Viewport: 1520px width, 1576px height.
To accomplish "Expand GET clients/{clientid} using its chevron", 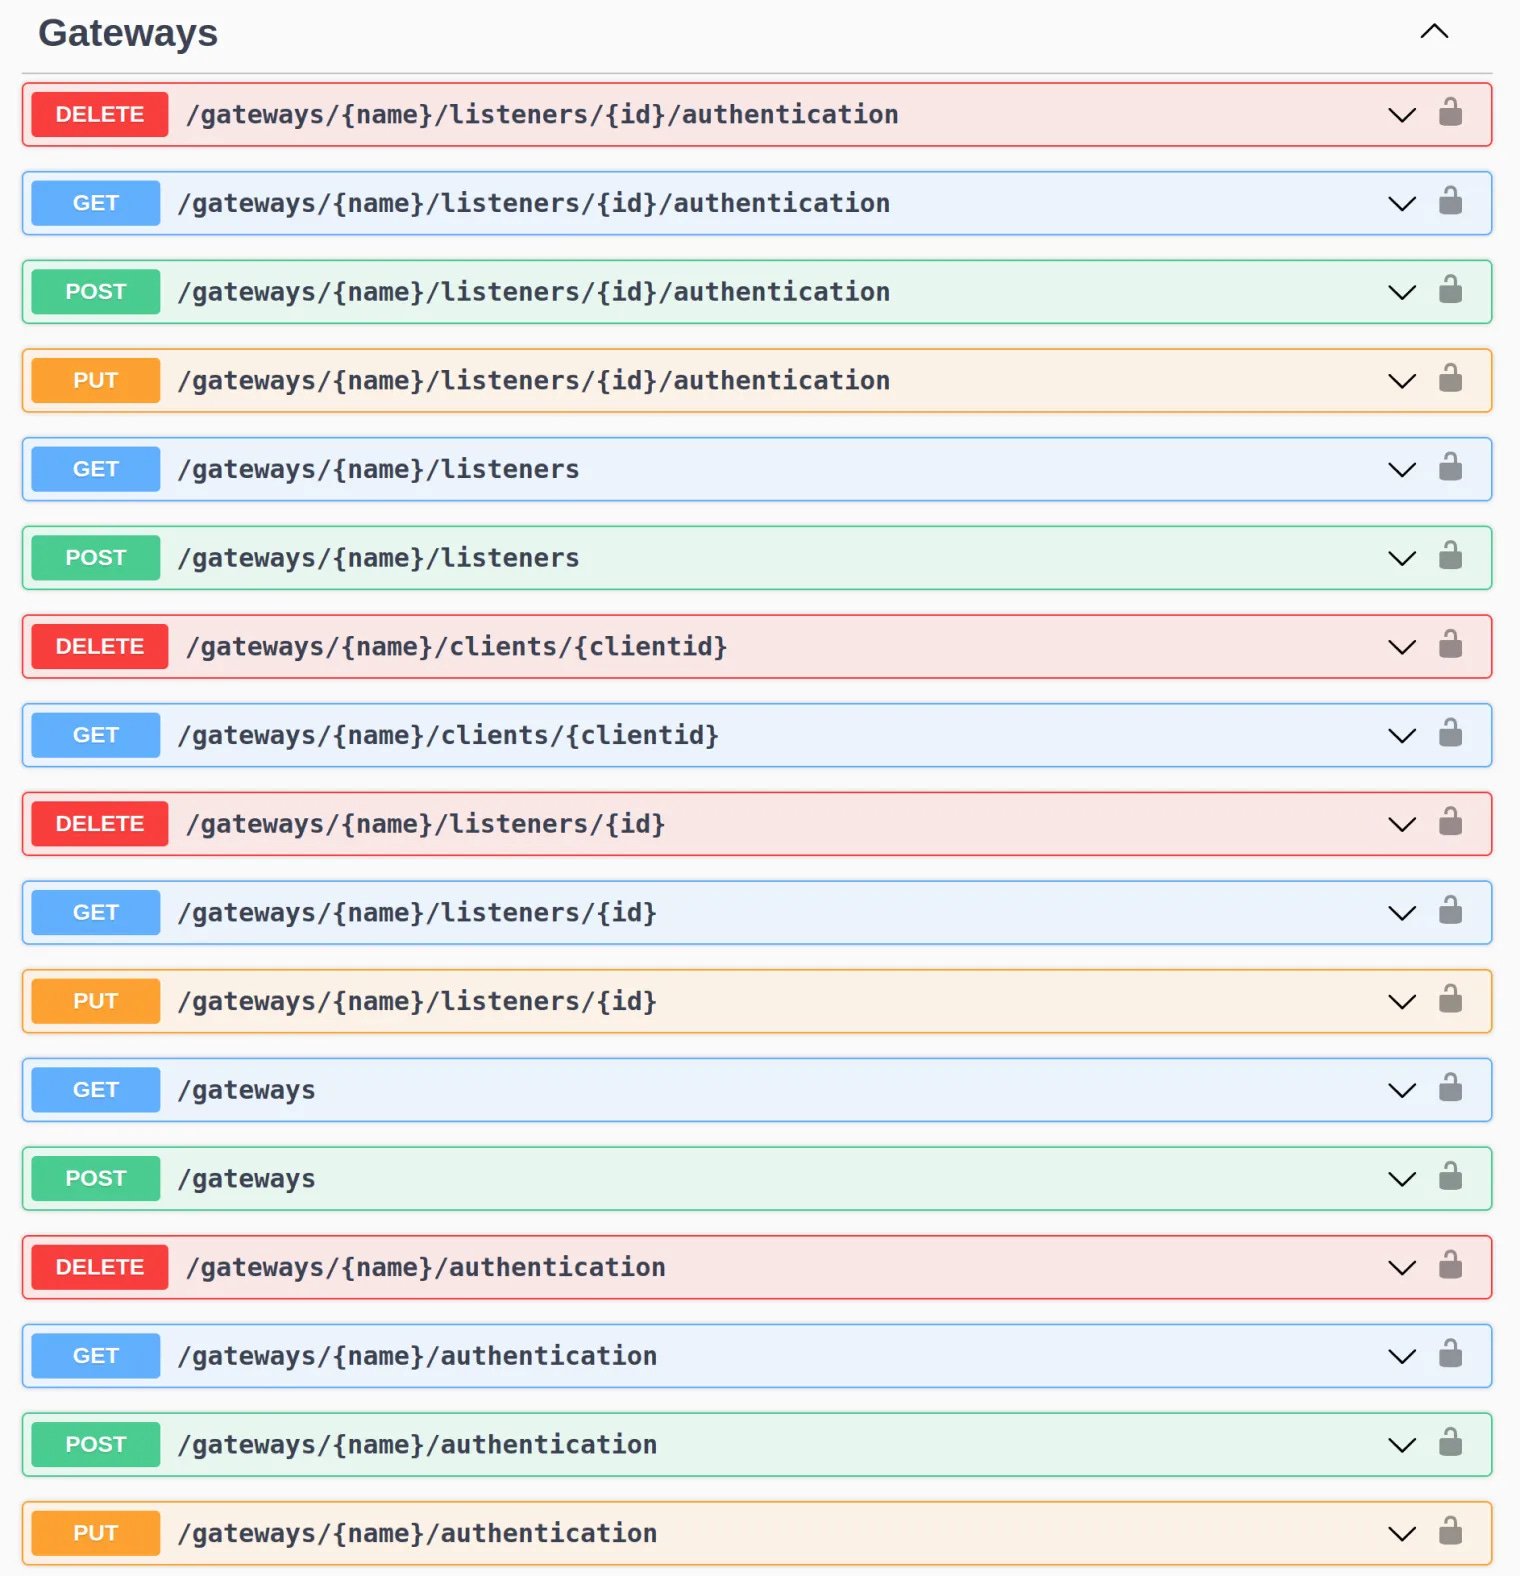I will coord(1402,736).
